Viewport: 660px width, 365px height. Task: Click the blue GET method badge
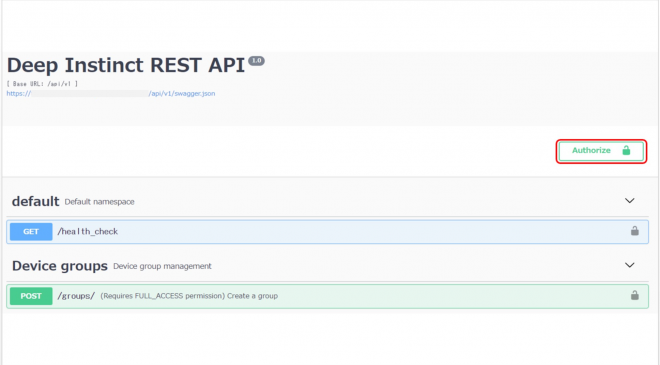(31, 232)
